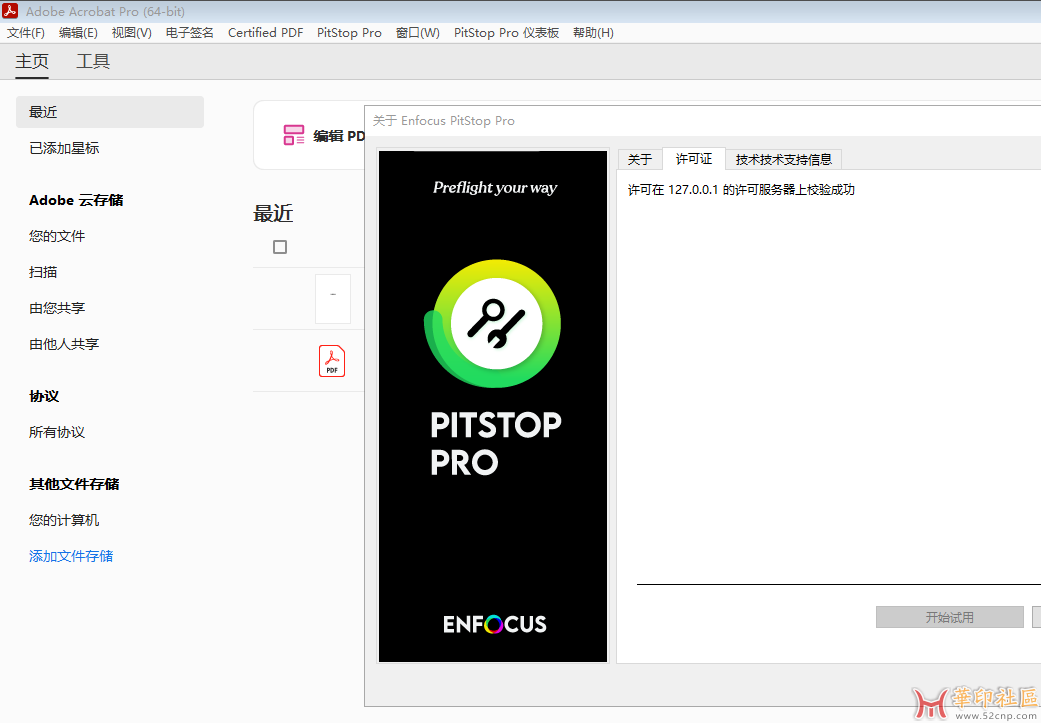
Task: Select 已添加星标 in the sidebar
Action: pyautogui.click(x=64, y=148)
